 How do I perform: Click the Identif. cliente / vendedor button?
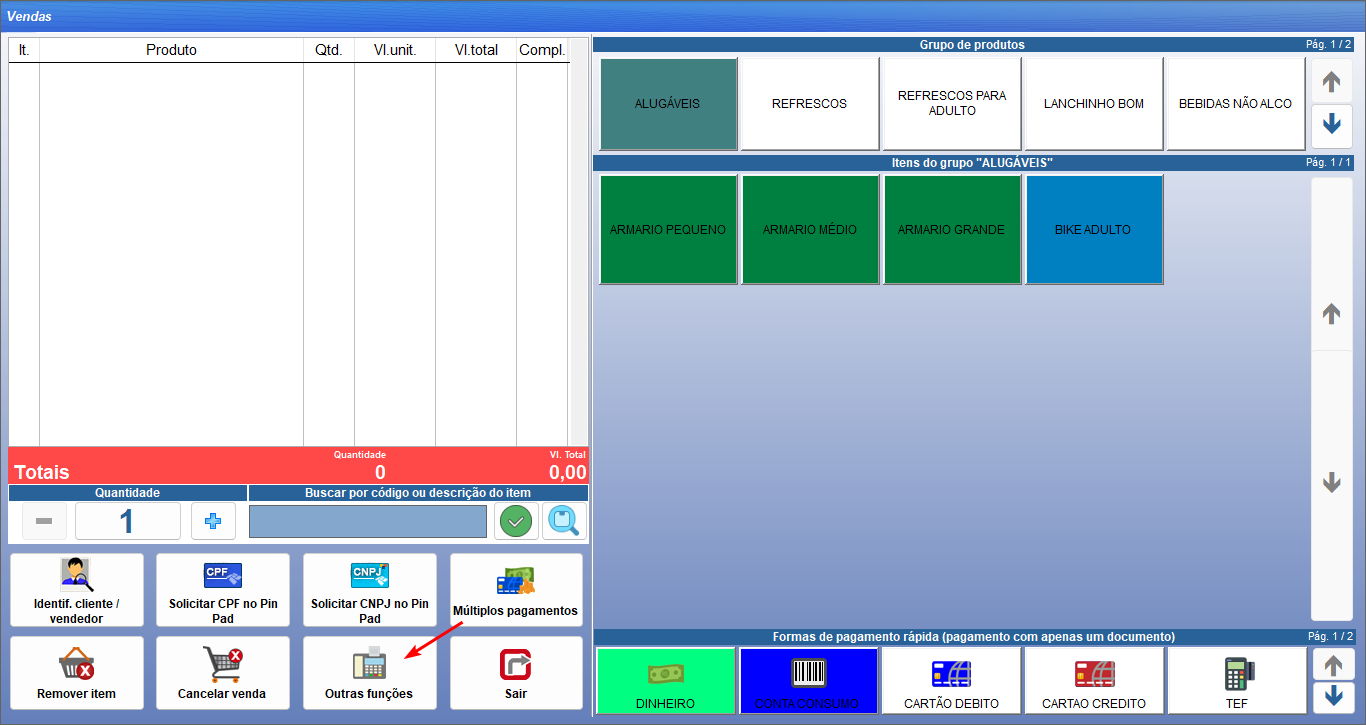77,590
